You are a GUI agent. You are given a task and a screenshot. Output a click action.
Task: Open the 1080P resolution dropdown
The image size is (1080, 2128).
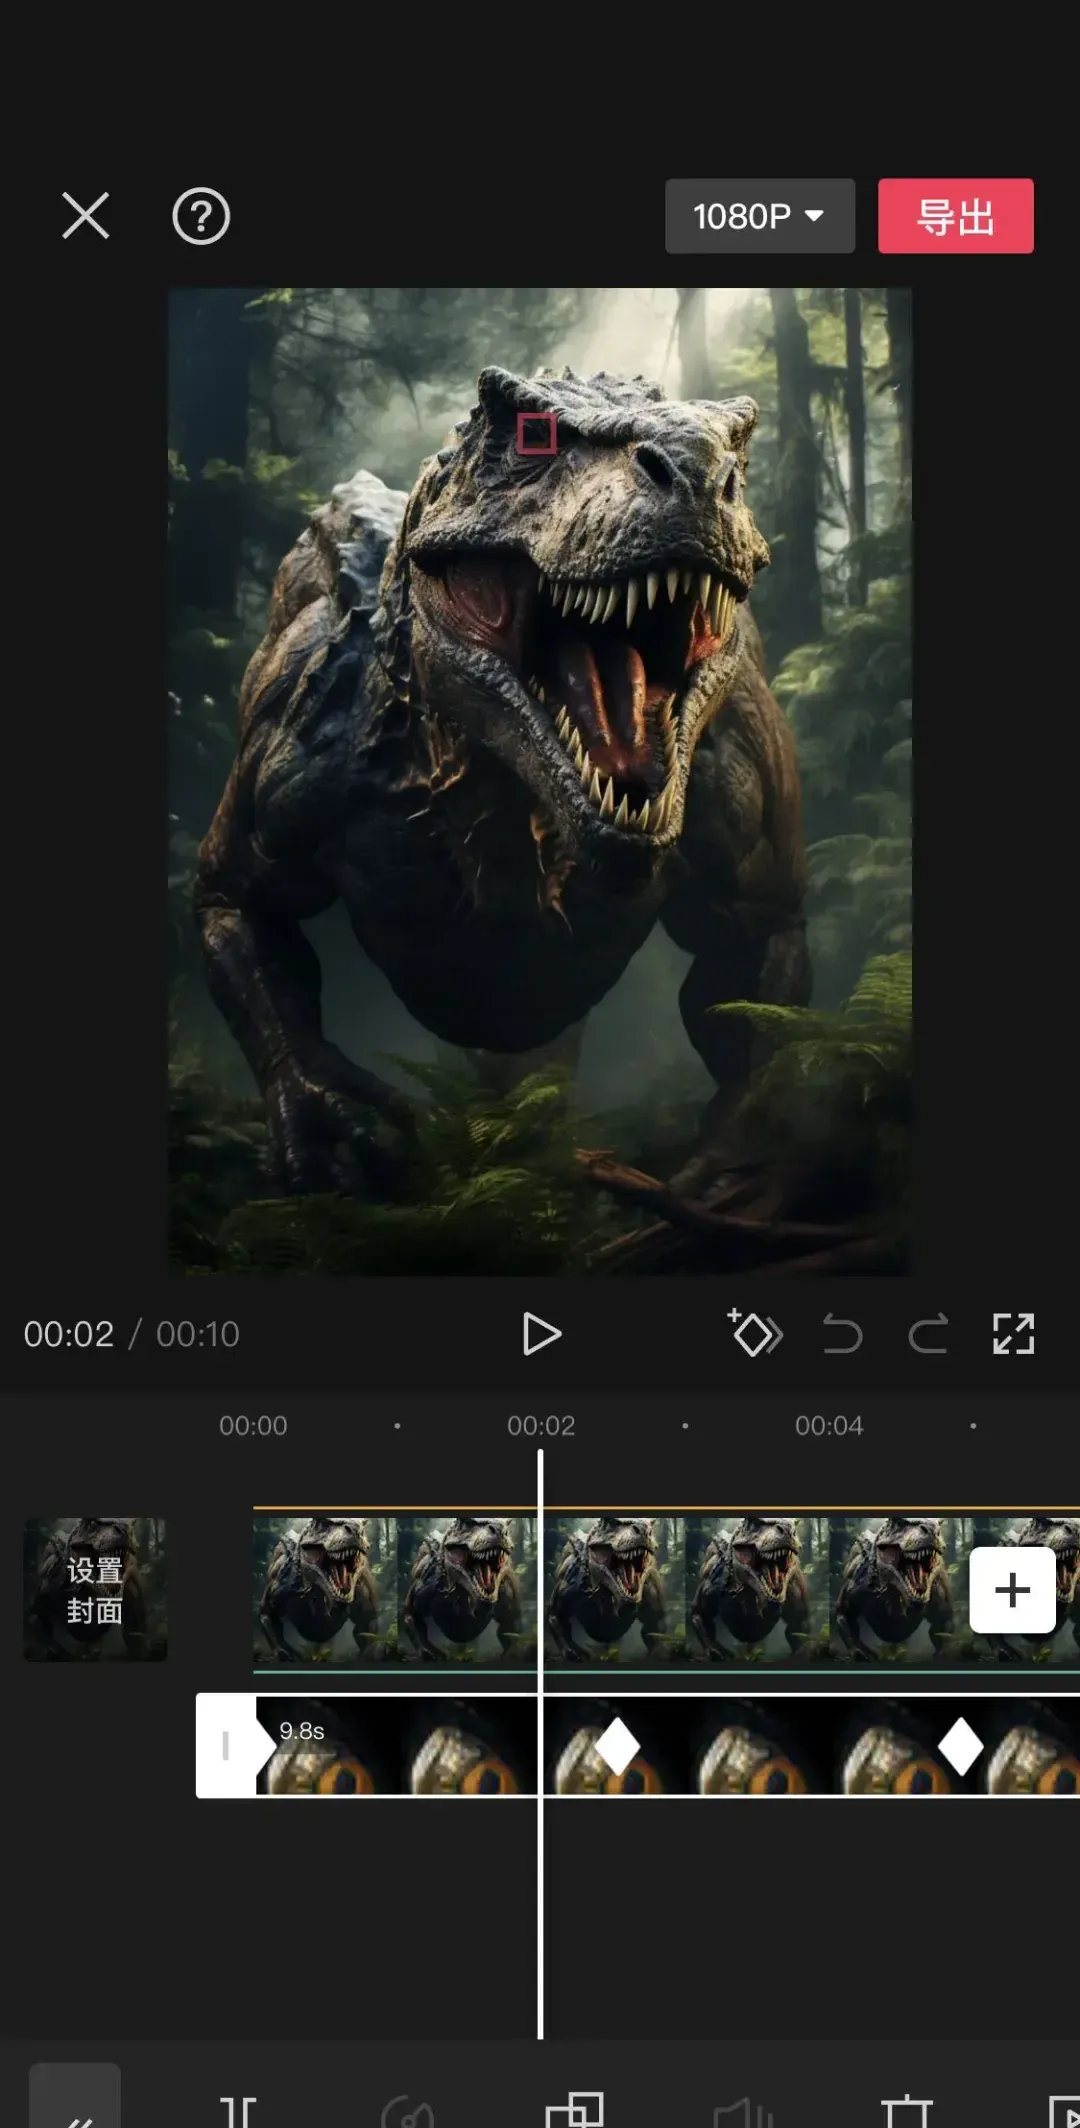760,216
